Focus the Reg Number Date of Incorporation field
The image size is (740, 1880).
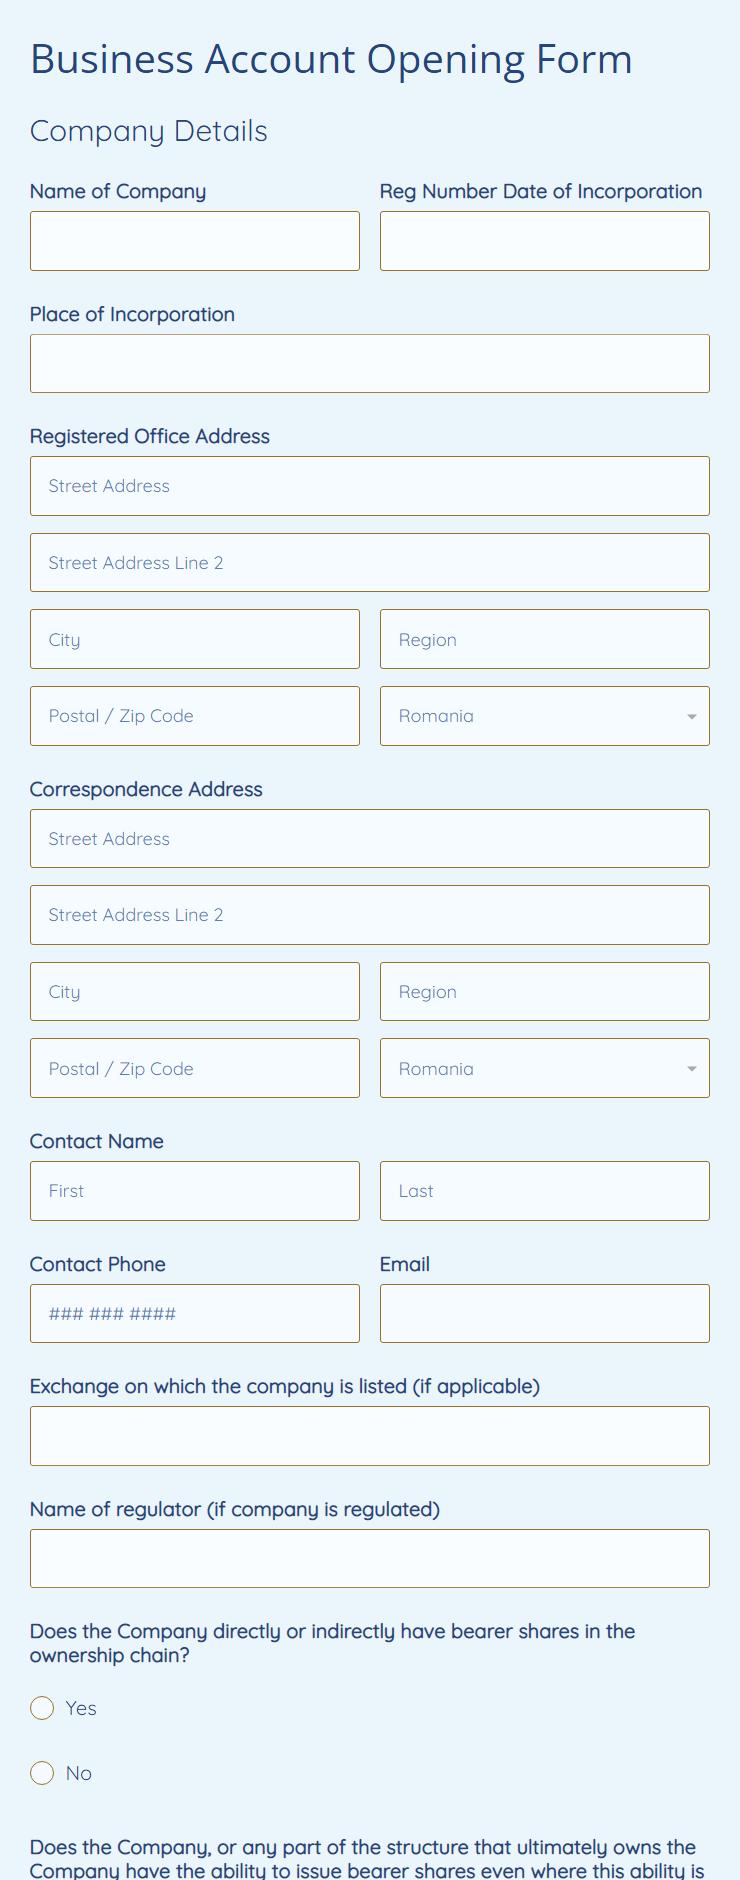click(544, 241)
